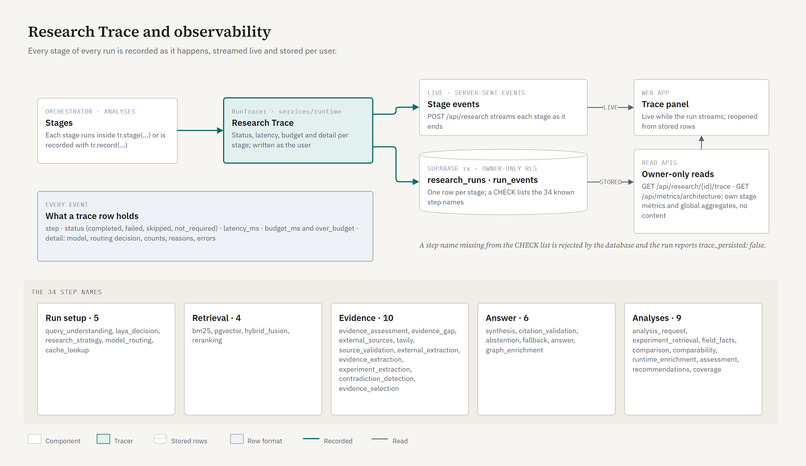Click the LIVE arrow label

click(x=610, y=107)
